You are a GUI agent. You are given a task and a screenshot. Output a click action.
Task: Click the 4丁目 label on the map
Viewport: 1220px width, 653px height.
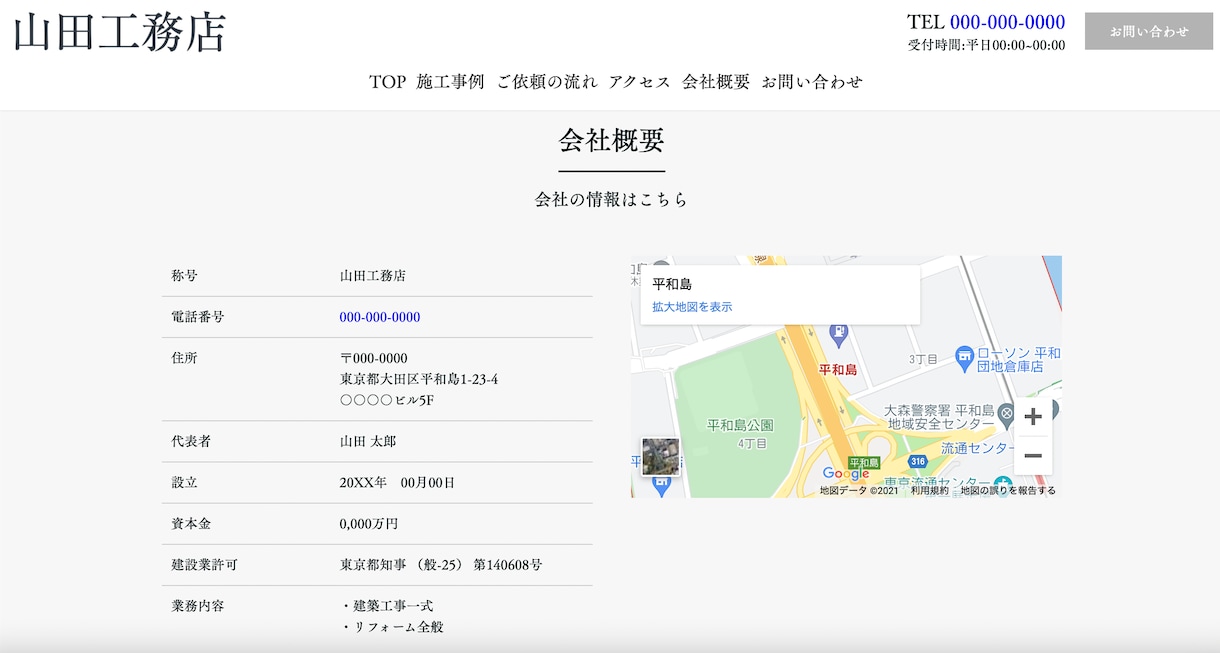(x=752, y=443)
